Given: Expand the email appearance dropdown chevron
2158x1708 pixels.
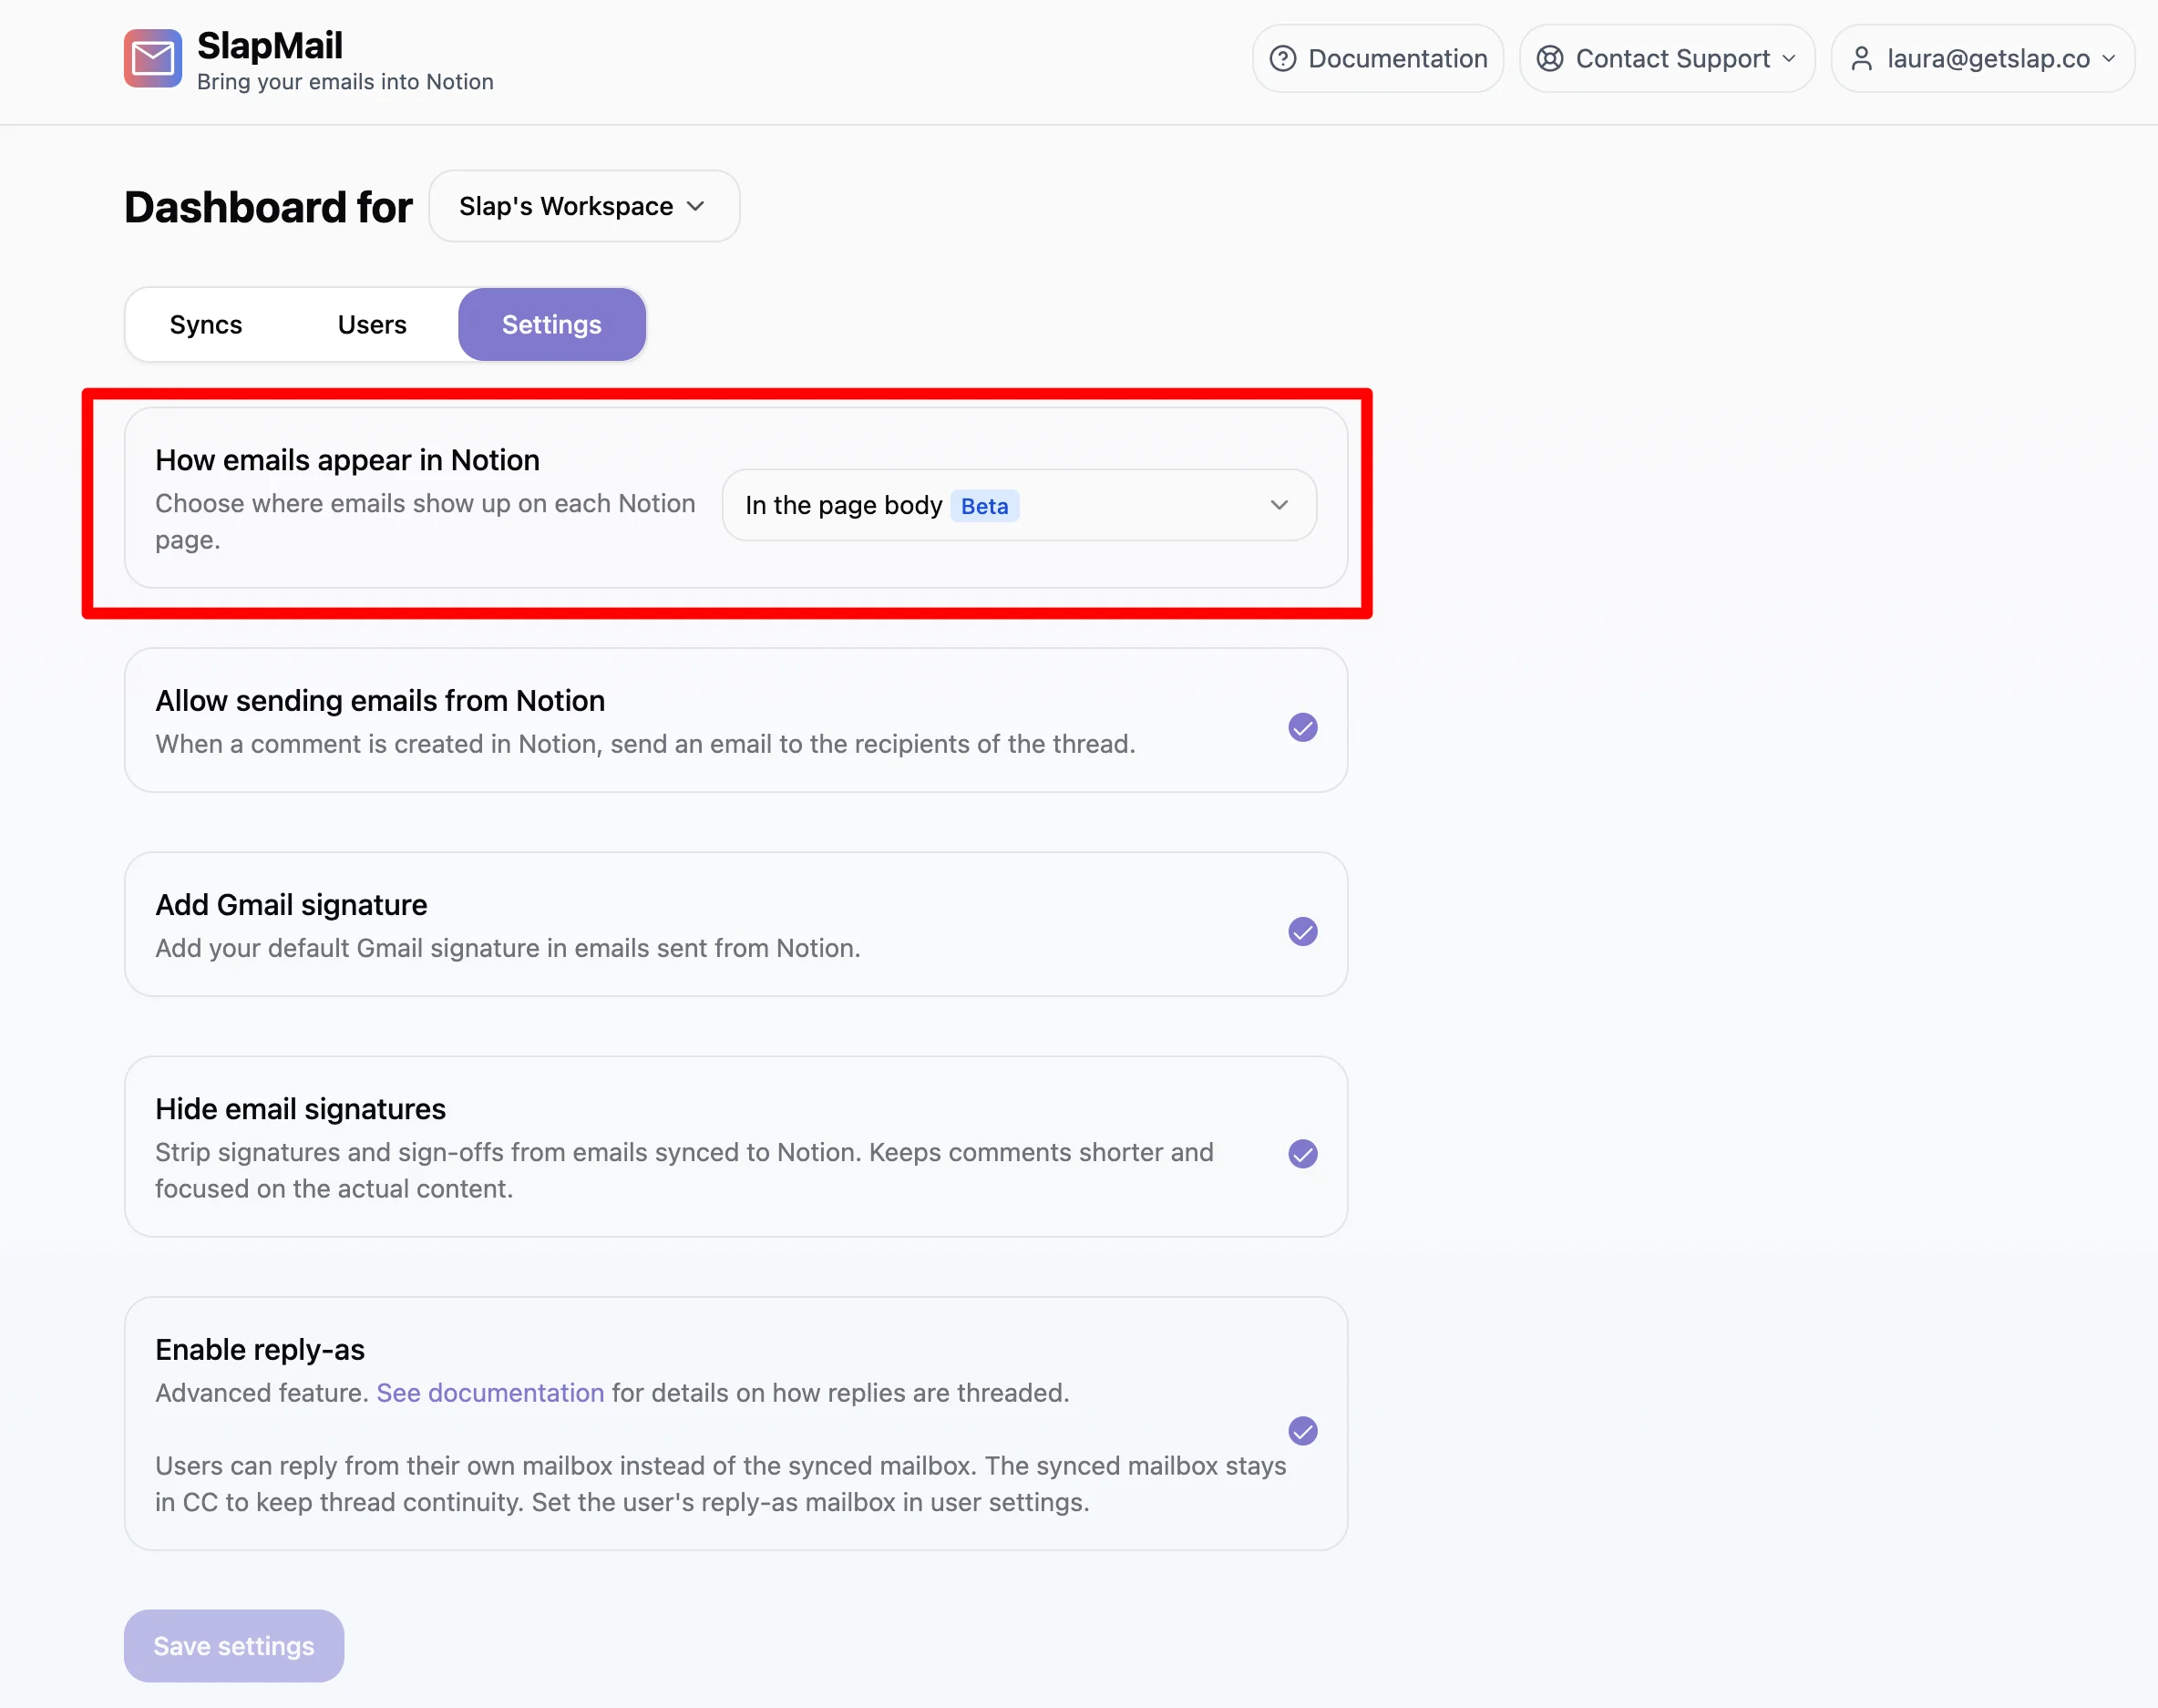Looking at the screenshot, I should pyautogui.click(x=1279, y=505).
